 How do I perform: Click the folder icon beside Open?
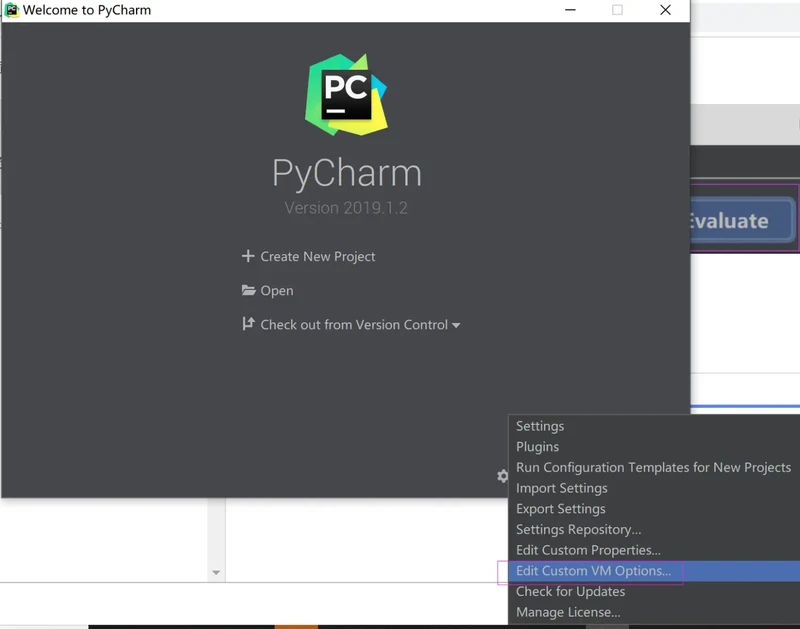[x=248, y=290]
